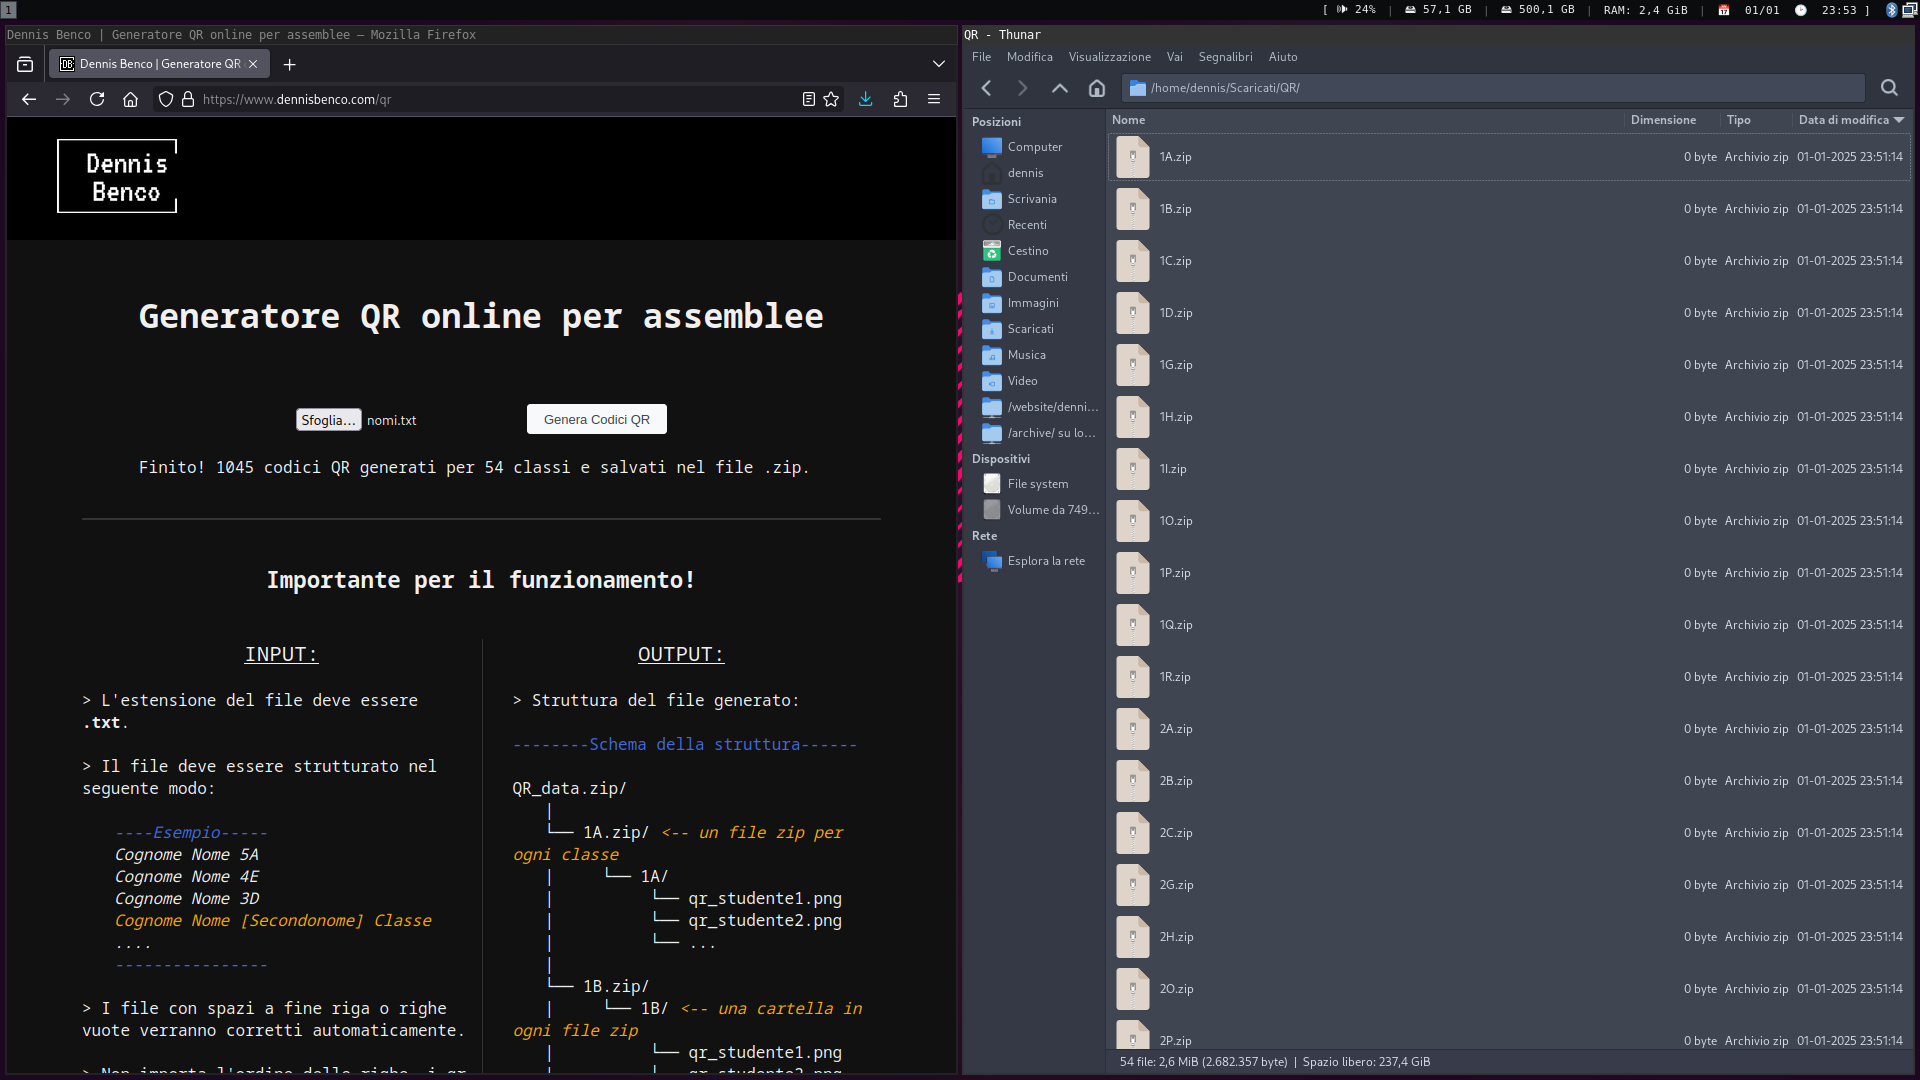Click the Firefox URL address bar
The image size is (1920, 1080).
[x=495, y=99]
